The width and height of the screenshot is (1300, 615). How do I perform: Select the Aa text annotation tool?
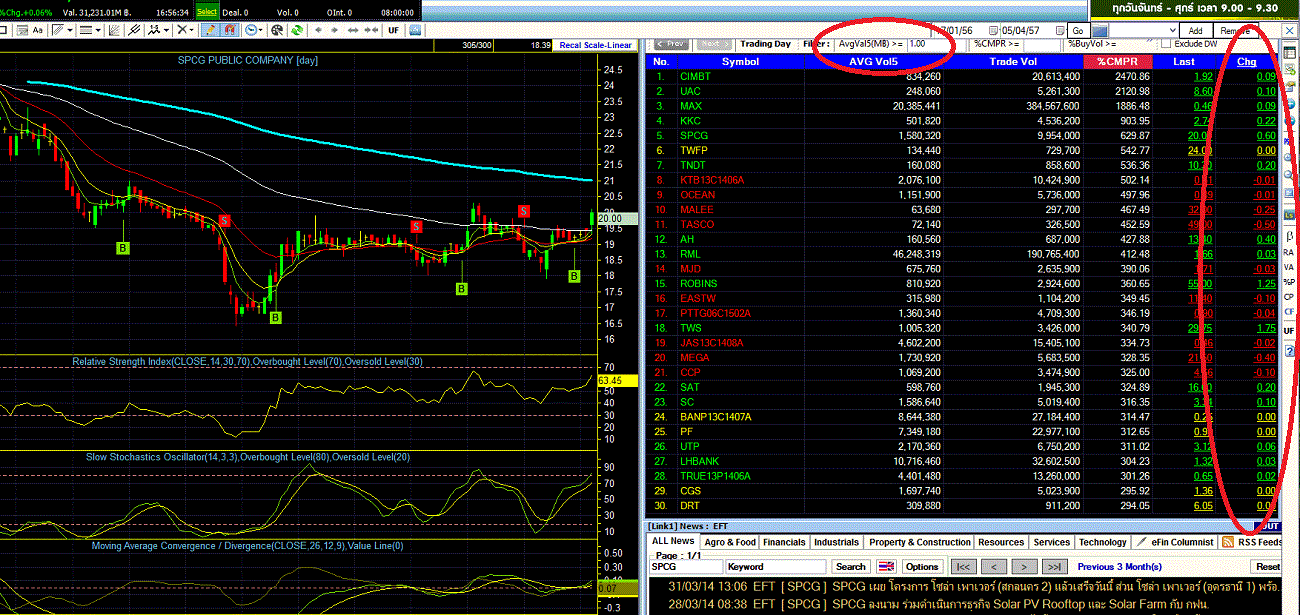point(38,30)
